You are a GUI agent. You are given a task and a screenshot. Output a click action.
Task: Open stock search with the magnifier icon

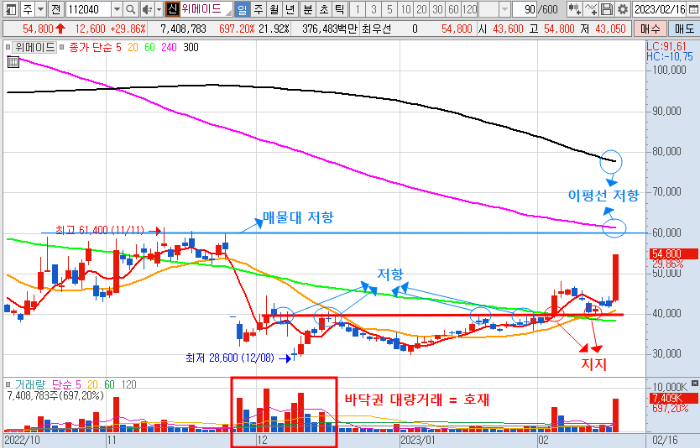pos(130,9)
